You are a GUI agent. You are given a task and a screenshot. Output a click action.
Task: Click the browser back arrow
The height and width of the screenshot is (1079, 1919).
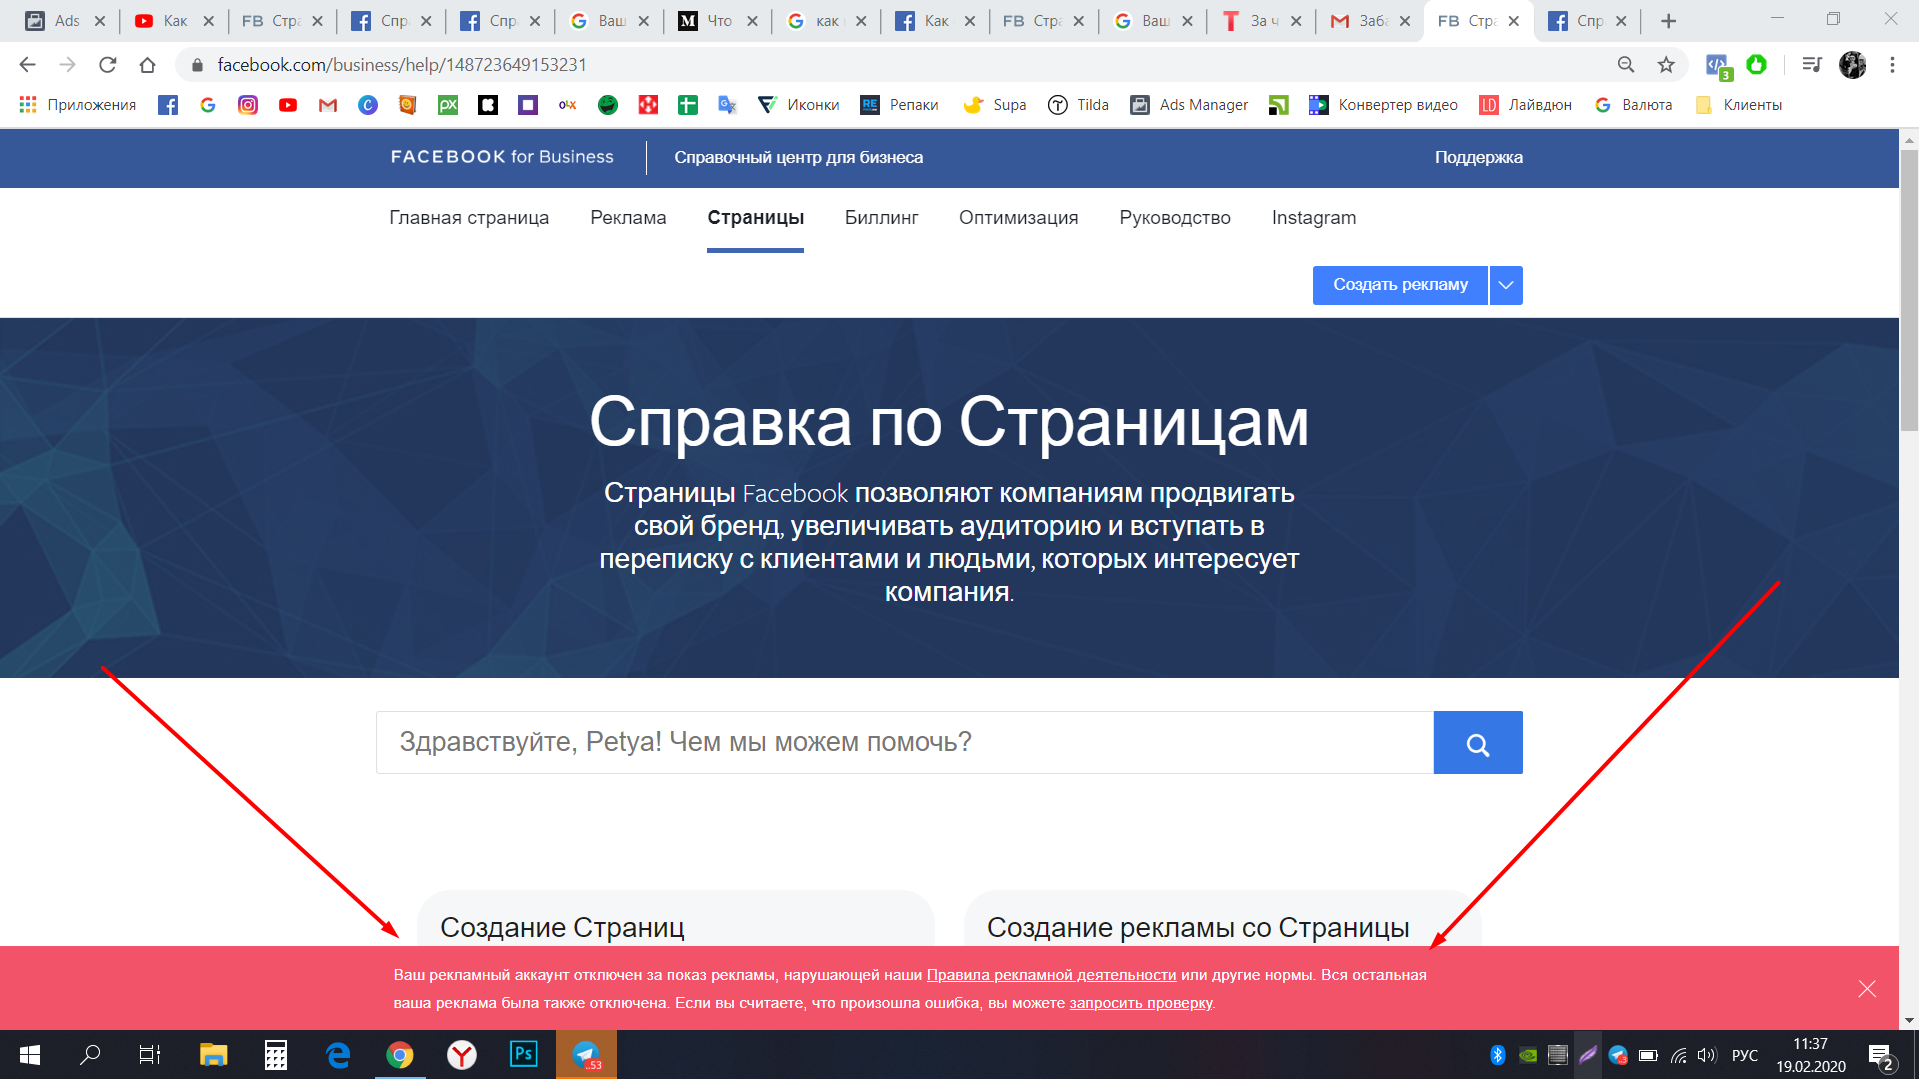(27, 65)
